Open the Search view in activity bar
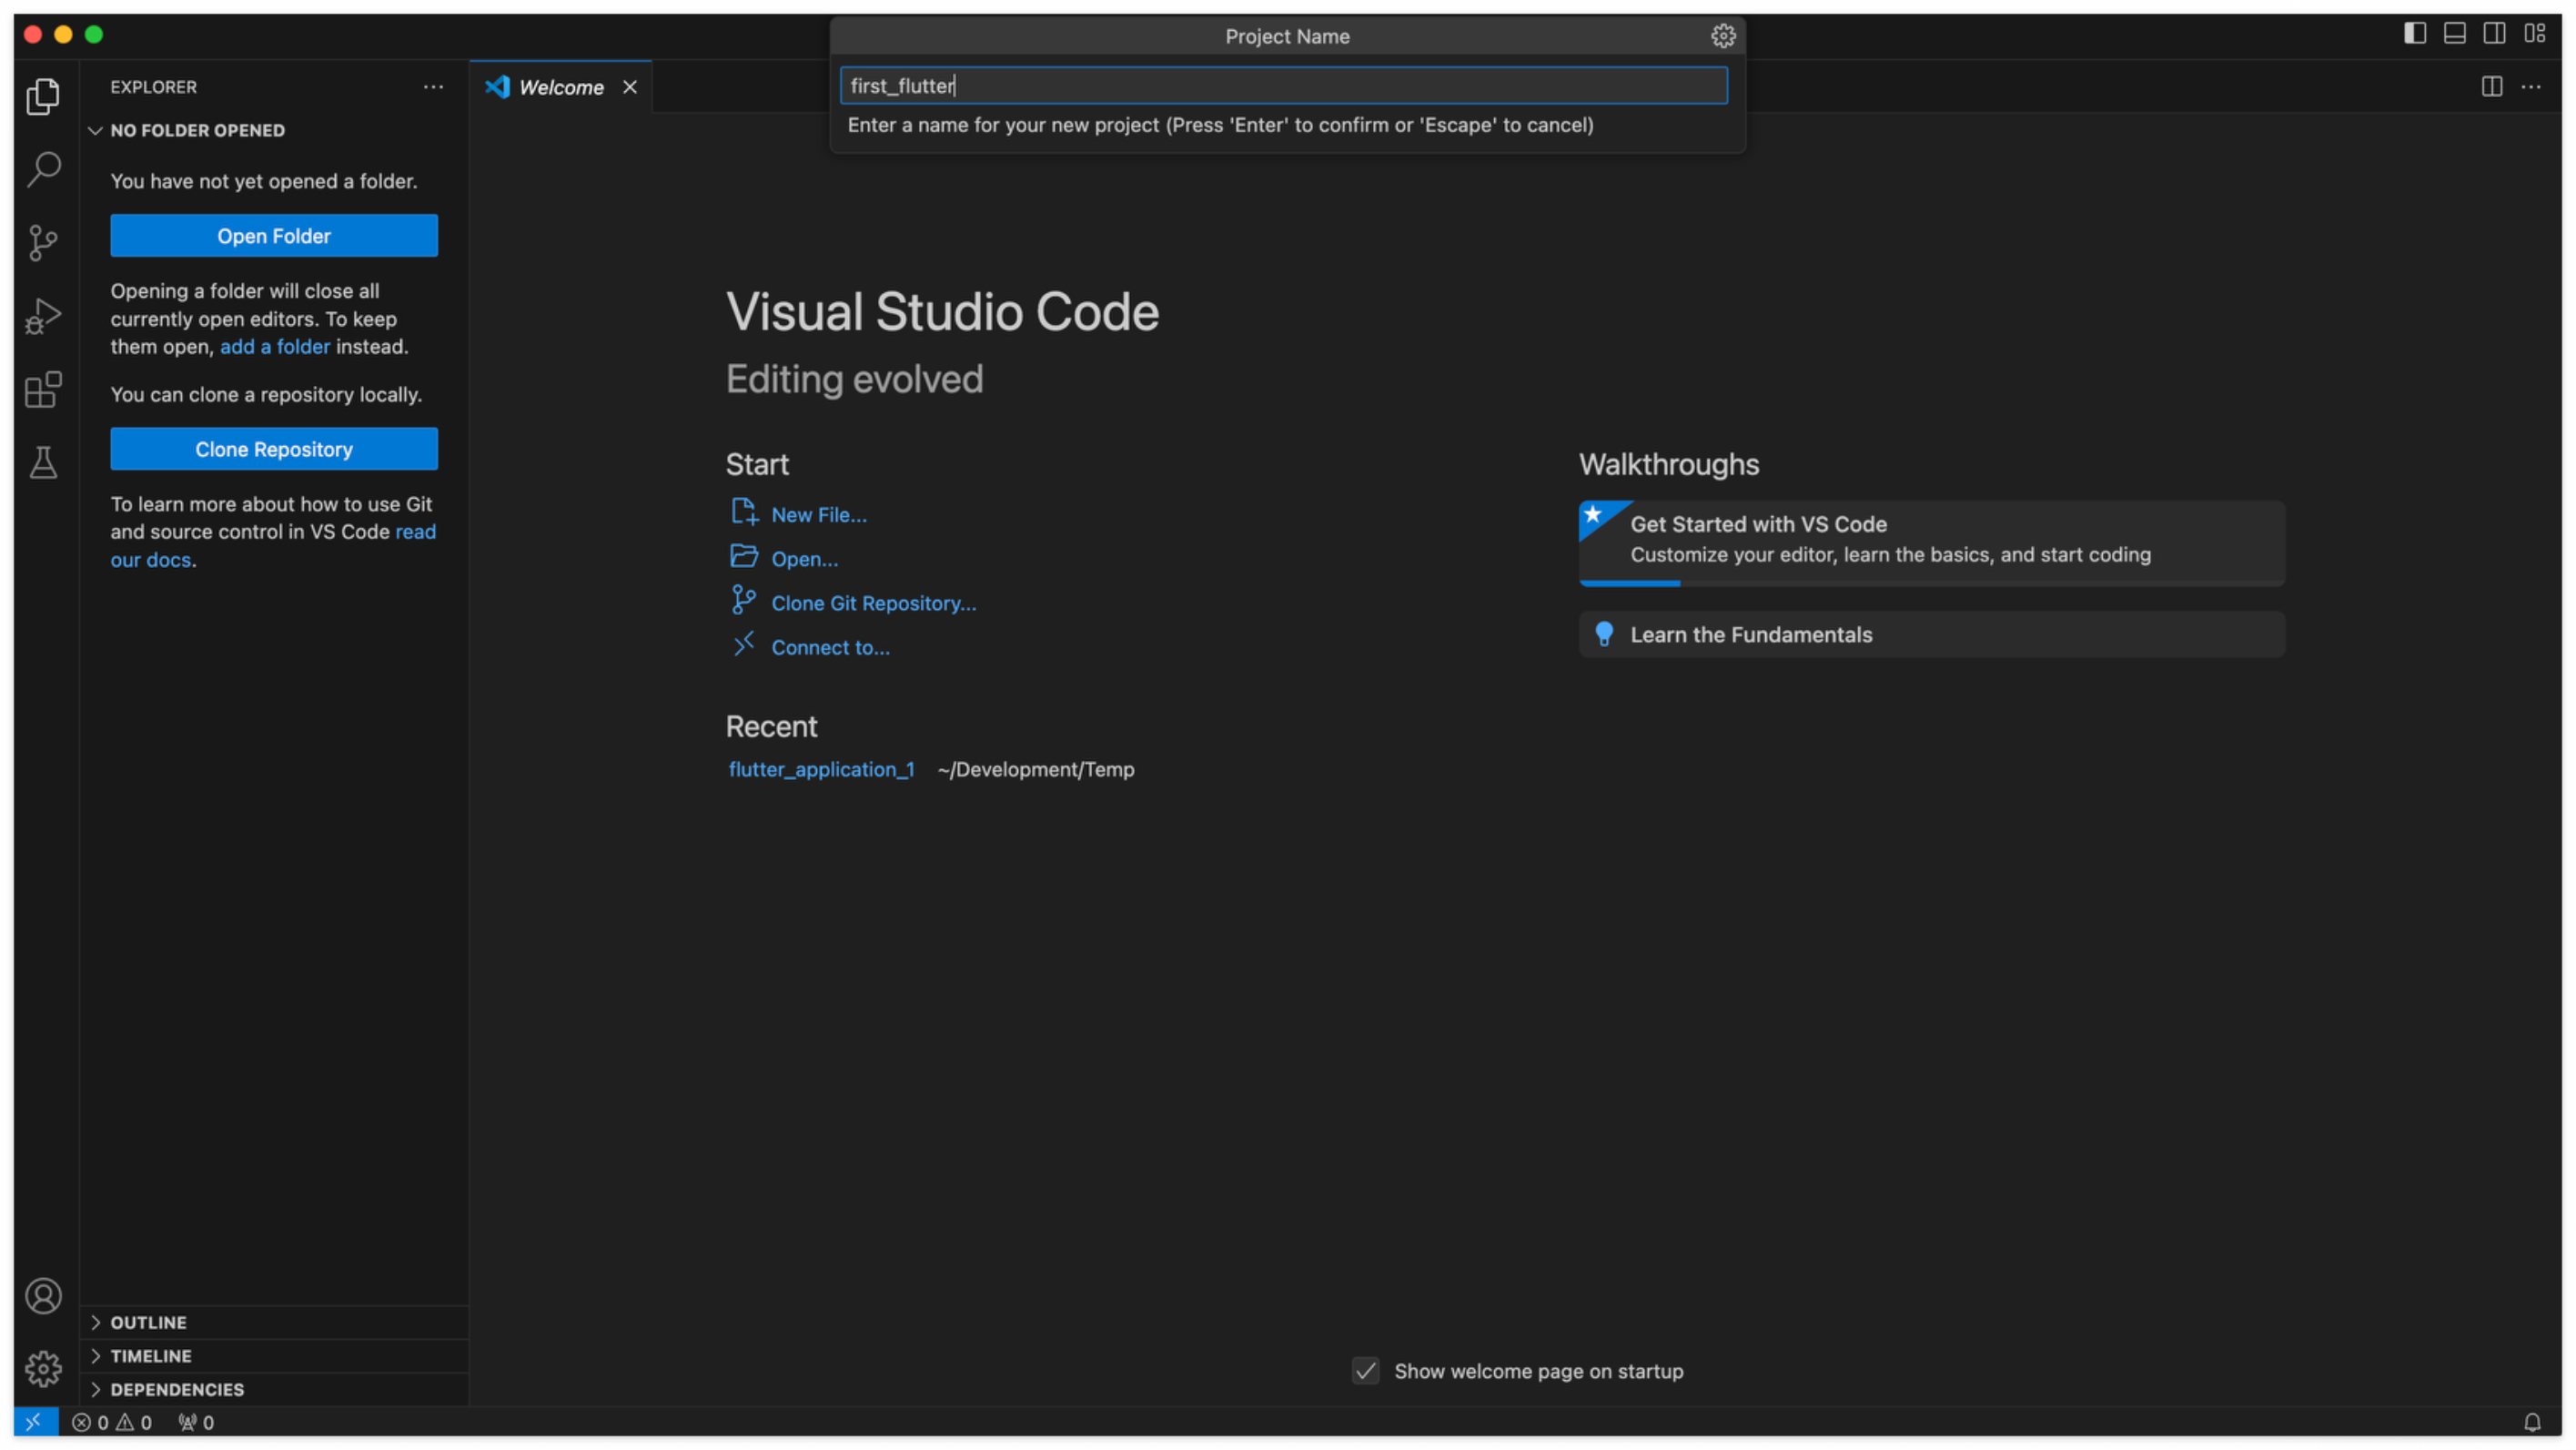Viewport: 2576px width, 1450px height. tap(43, 169)
